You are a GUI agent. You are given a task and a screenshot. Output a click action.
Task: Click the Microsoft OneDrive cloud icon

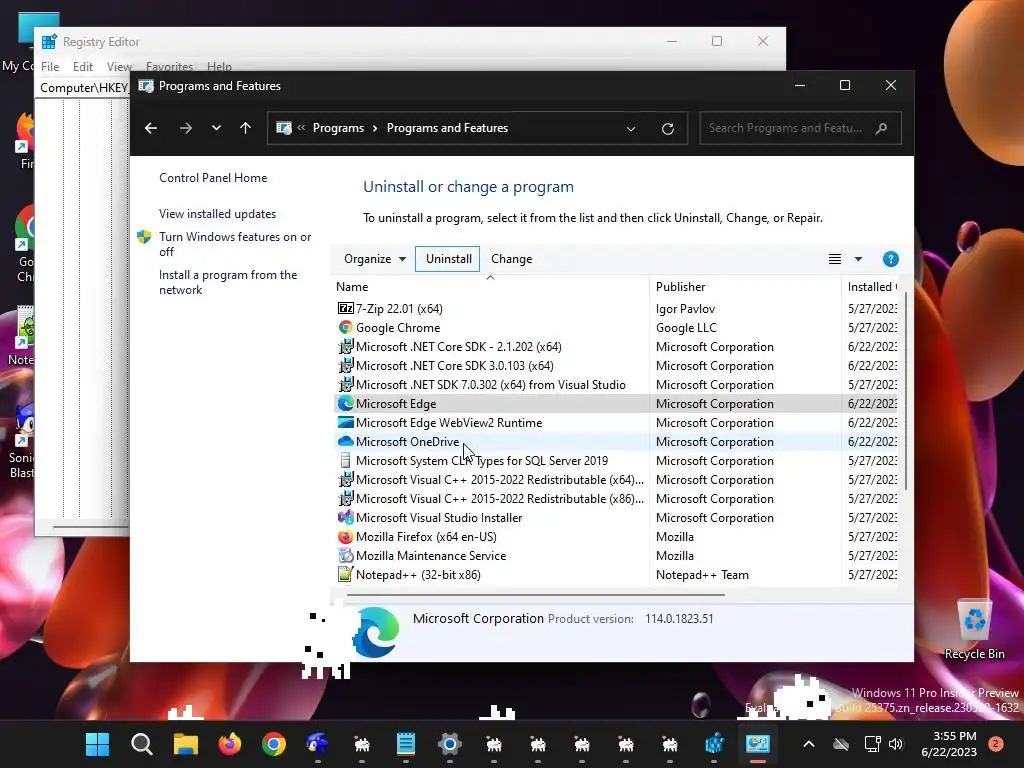pyautogui.click(x=345, y=441)
